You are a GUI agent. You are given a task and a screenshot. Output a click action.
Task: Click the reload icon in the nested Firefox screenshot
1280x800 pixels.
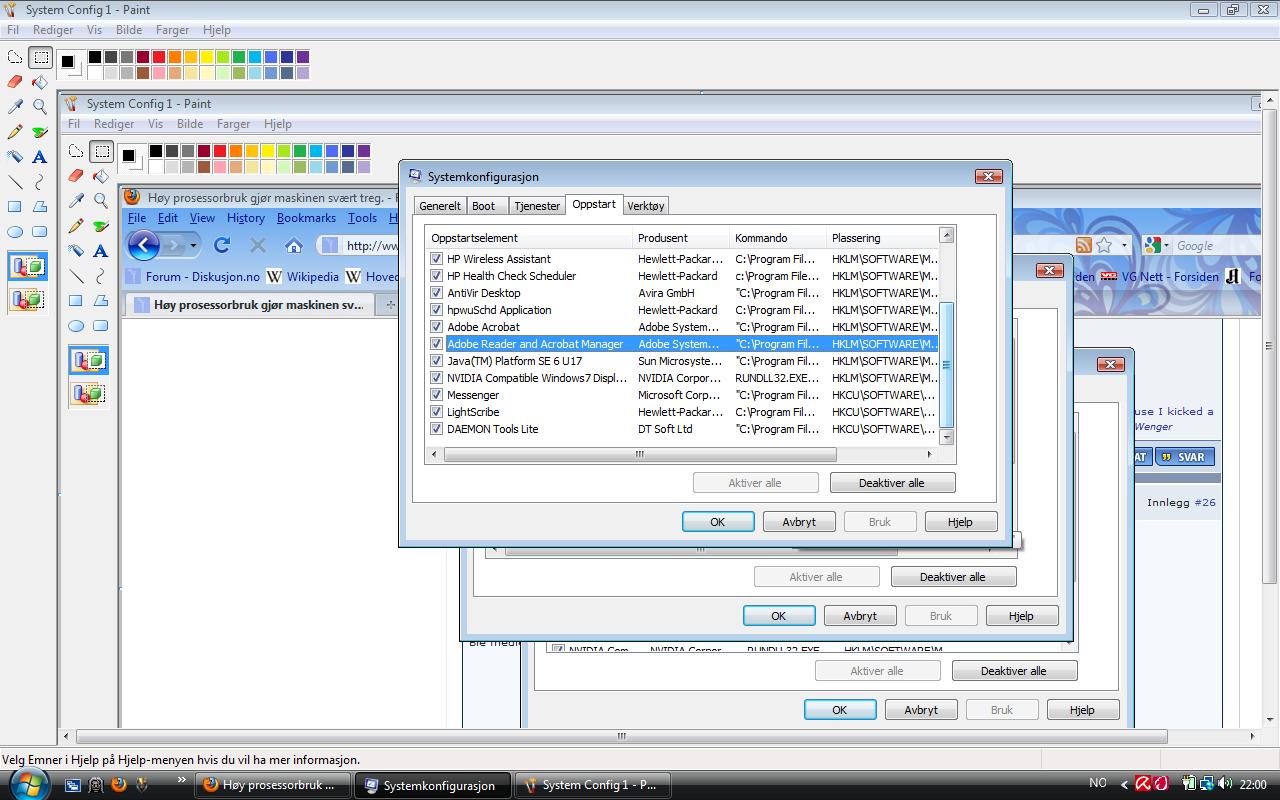[x=222, y=245]
